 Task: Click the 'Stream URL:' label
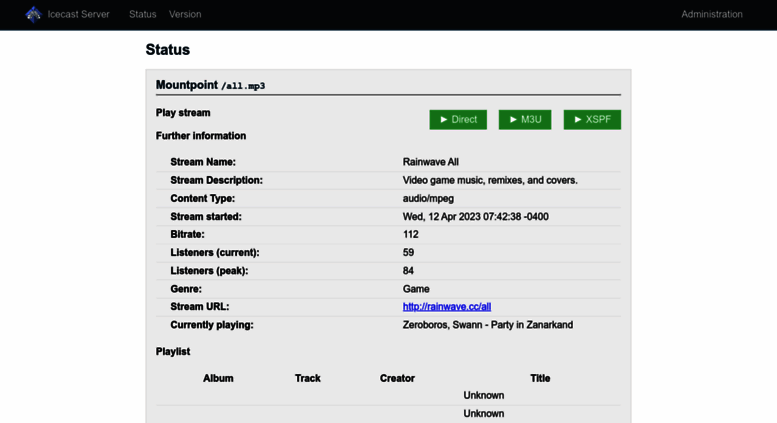pyautogui.click(x=199, y=307)
